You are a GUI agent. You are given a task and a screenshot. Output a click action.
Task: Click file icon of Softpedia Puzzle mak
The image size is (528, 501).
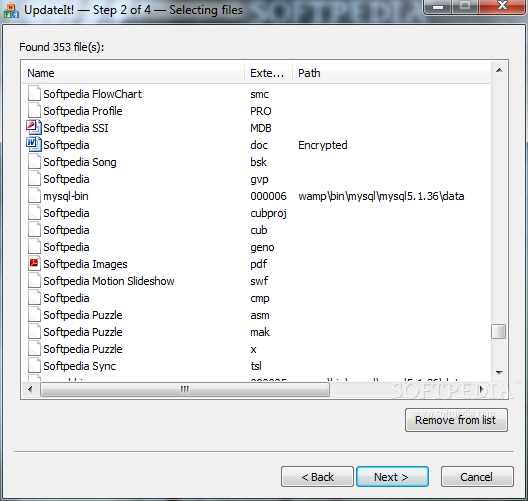pos(34,331)
